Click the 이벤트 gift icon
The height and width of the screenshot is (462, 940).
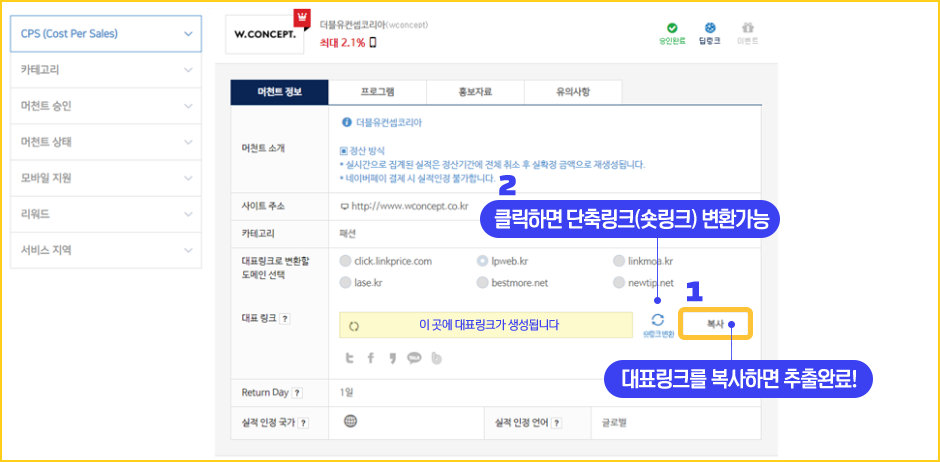coord(748,28)
